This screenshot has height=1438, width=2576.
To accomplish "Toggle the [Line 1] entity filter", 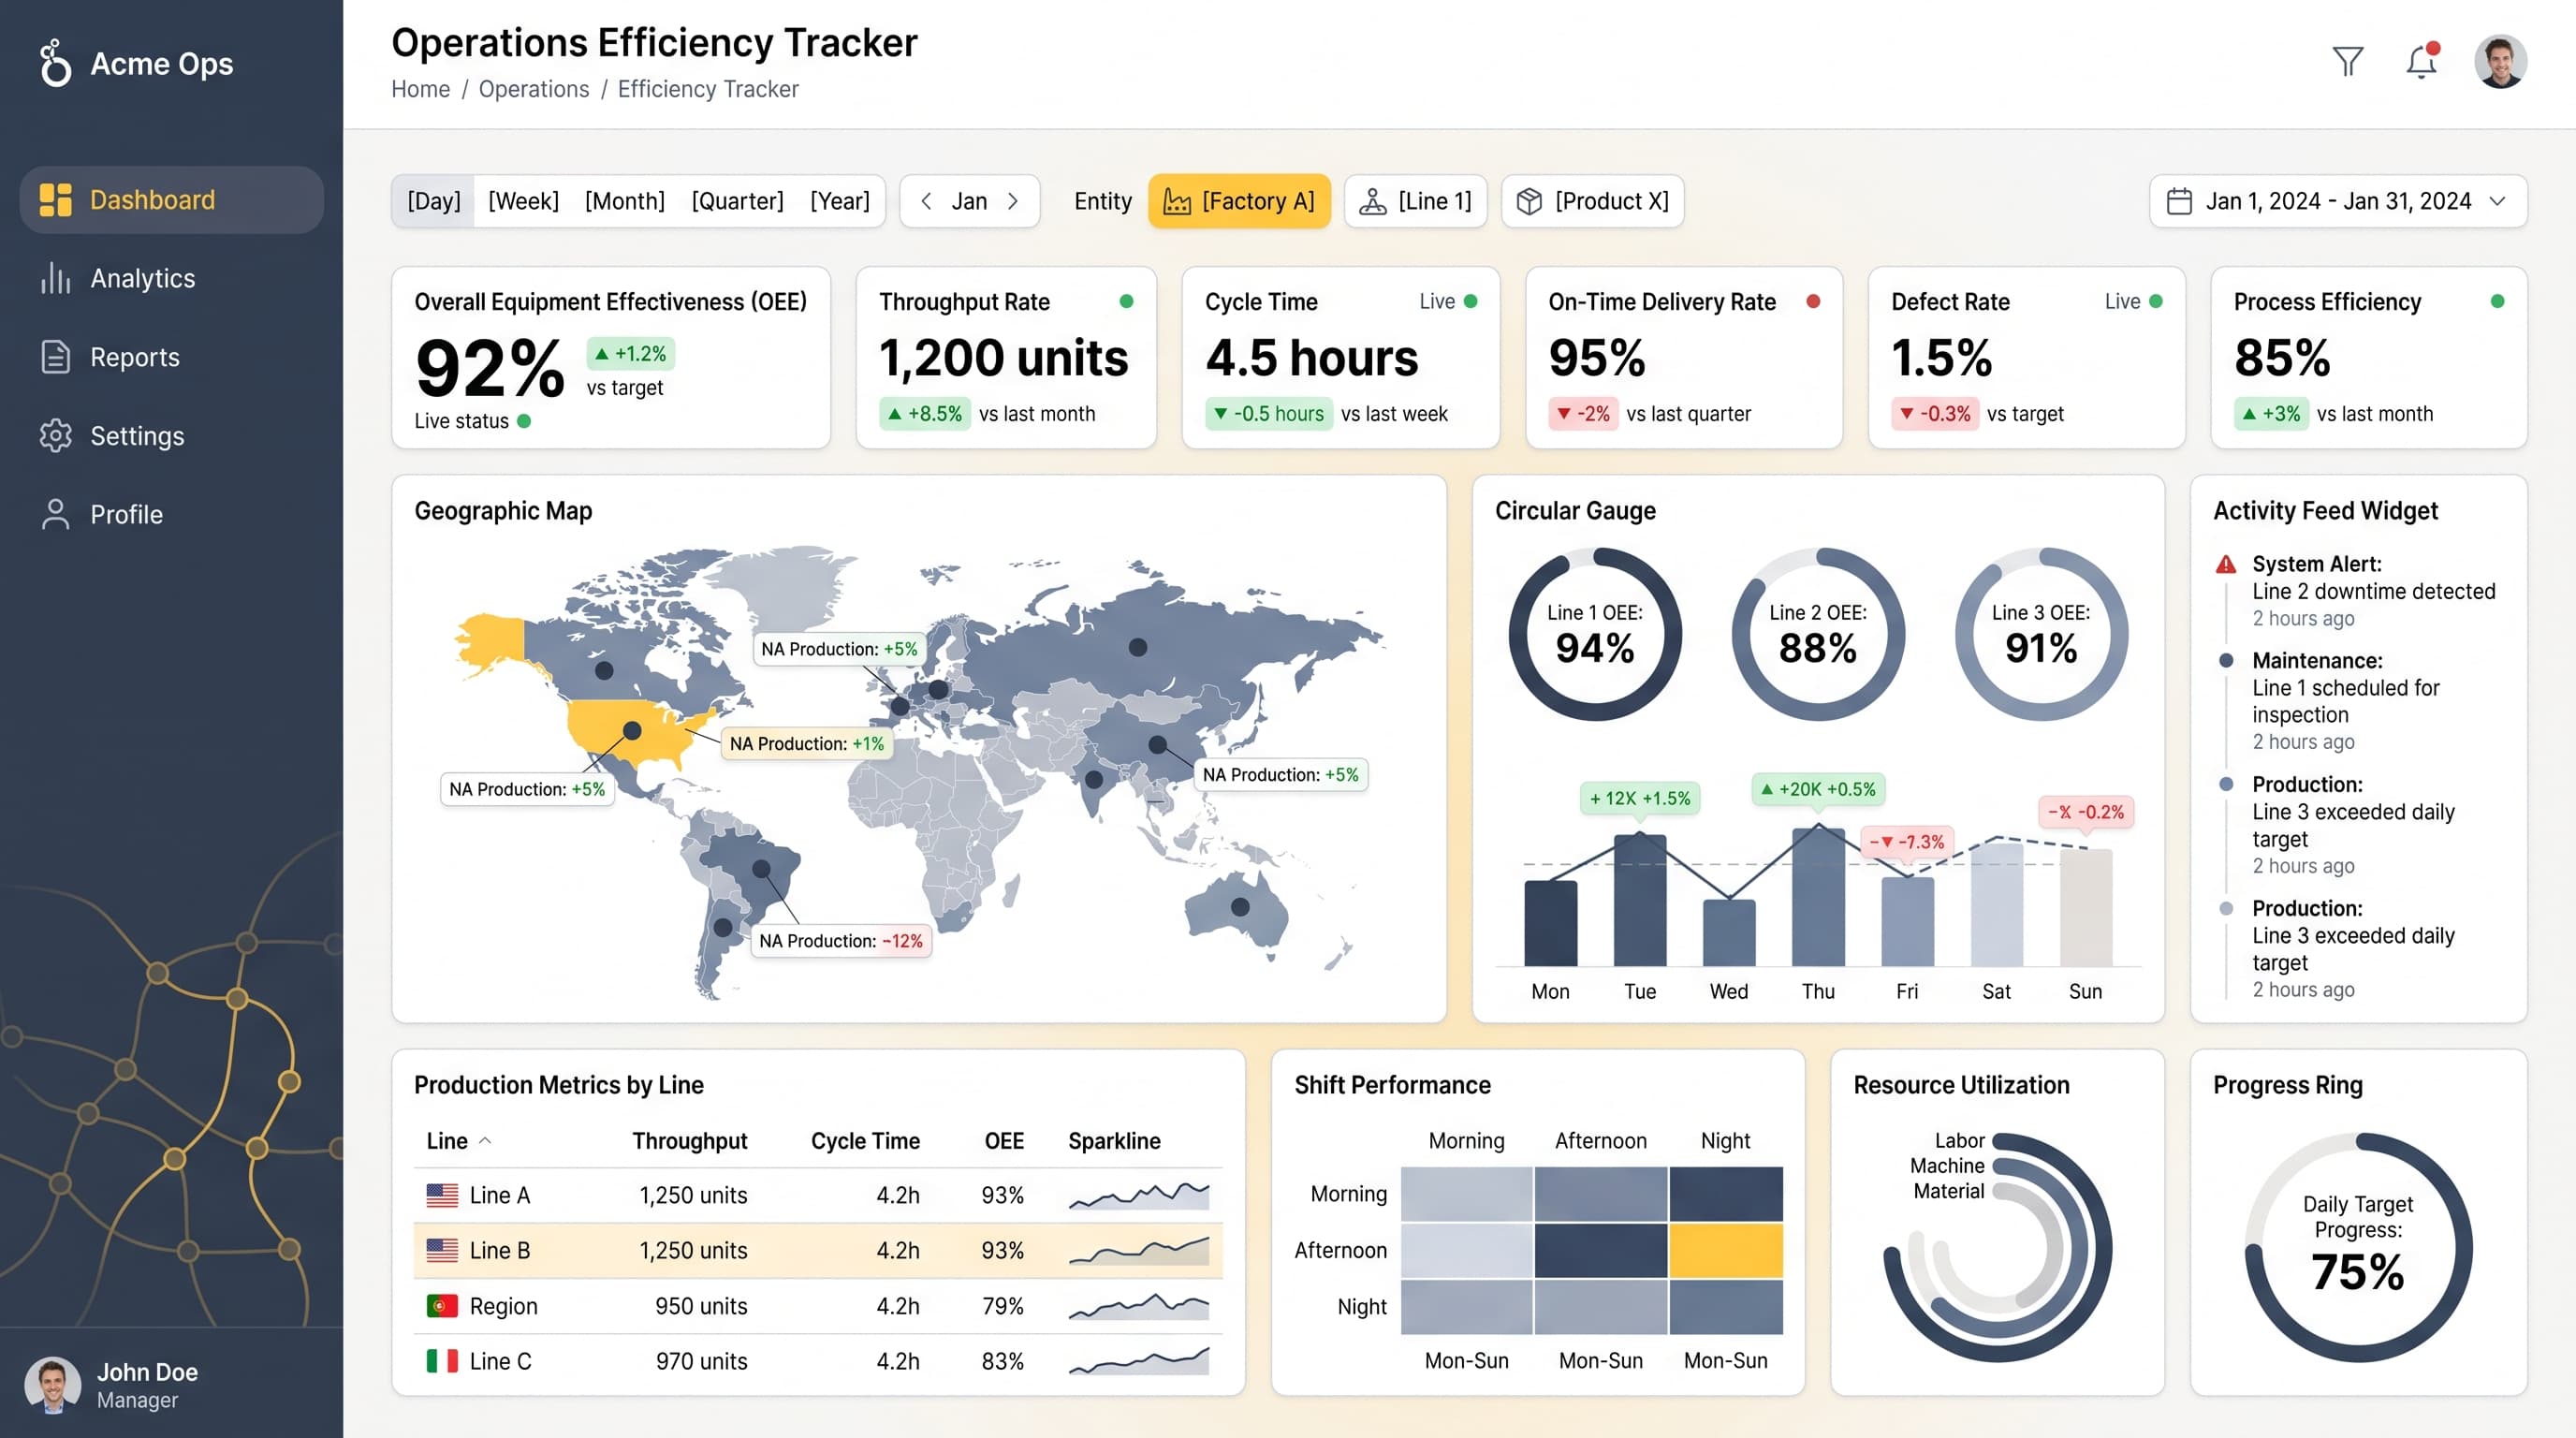I will [x=1415, y=201].
